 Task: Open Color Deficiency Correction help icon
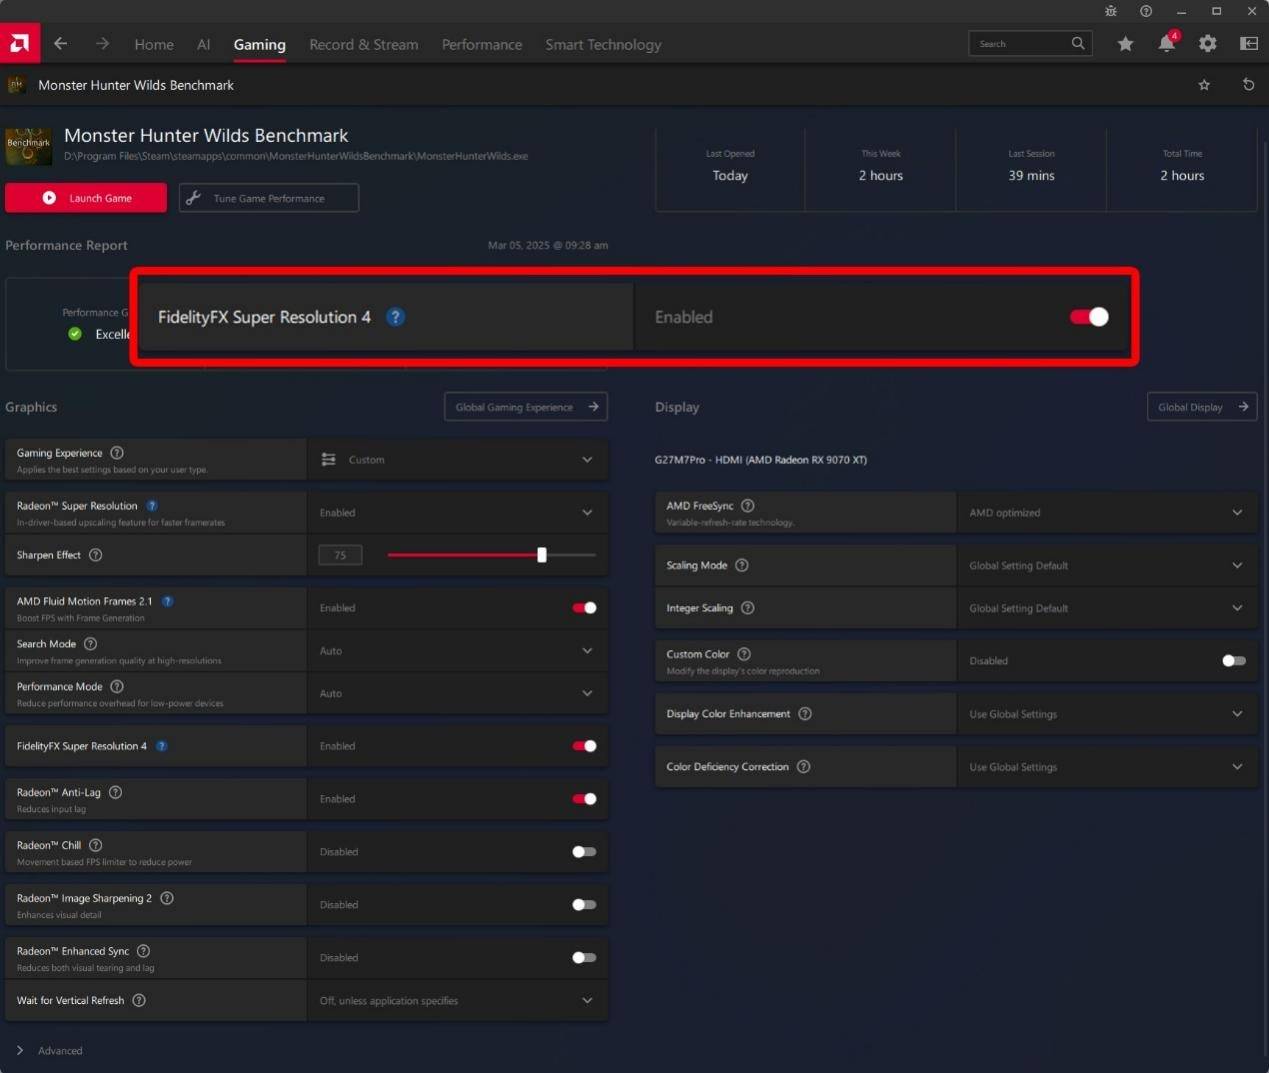click(x=804, y=767)
